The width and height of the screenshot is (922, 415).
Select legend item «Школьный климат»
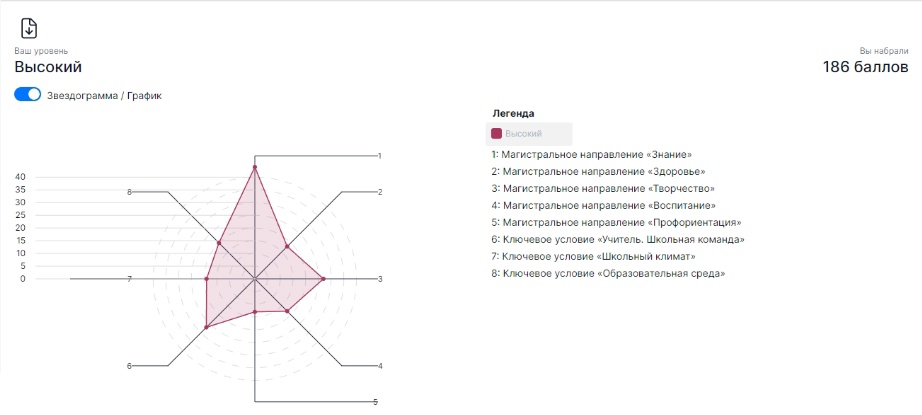[x=594, y=257]
